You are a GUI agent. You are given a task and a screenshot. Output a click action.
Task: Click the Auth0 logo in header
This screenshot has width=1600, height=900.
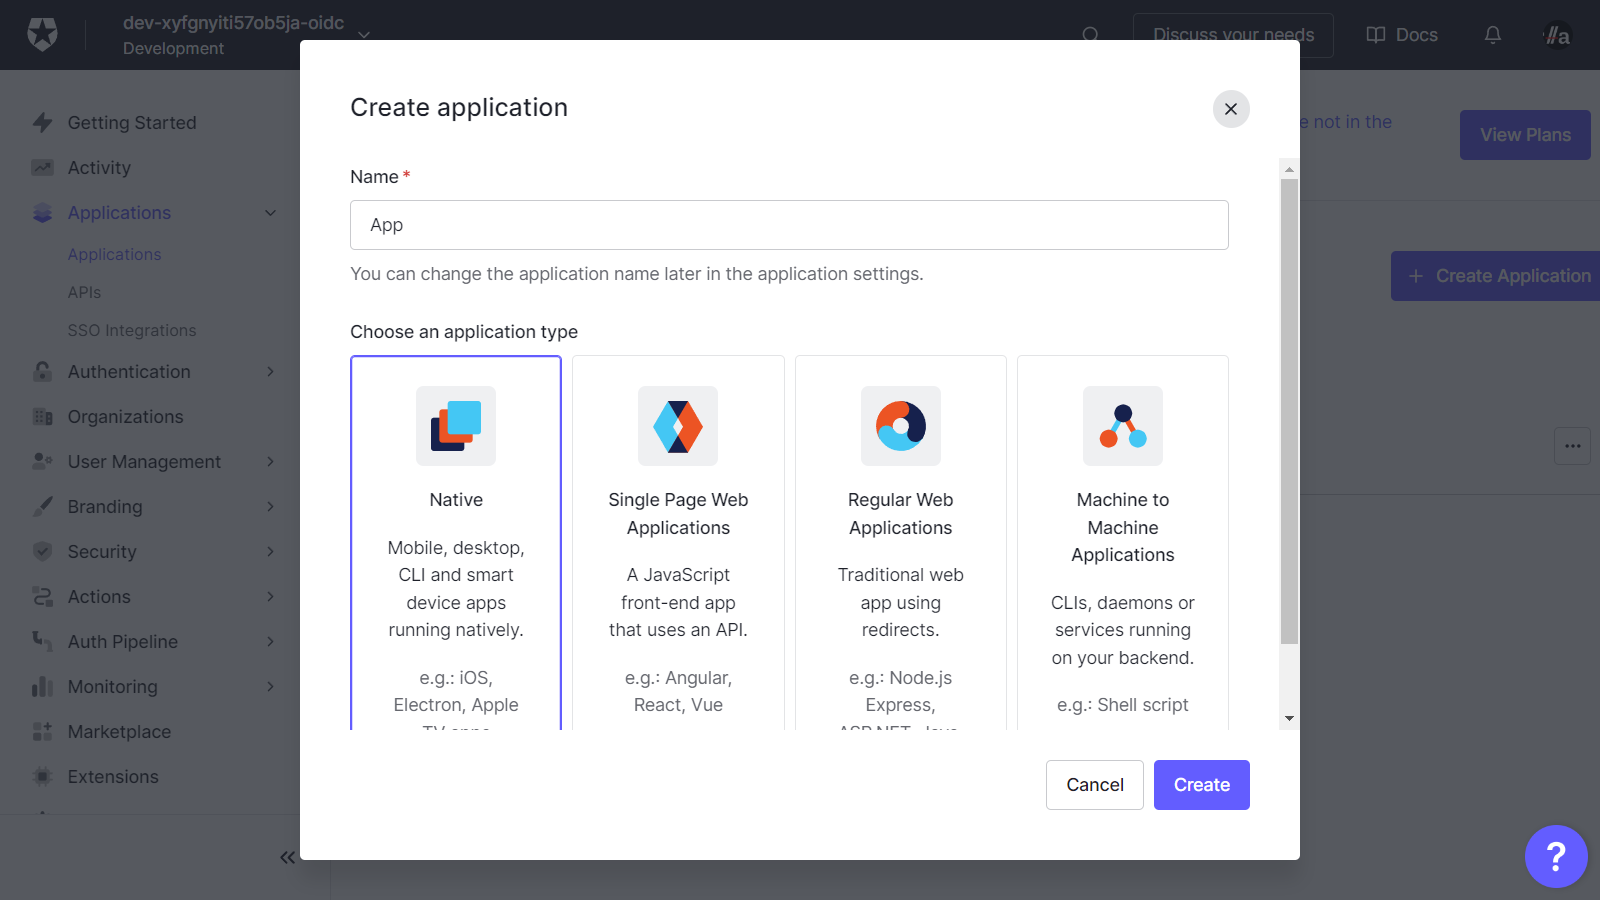[x=42, y=35]
